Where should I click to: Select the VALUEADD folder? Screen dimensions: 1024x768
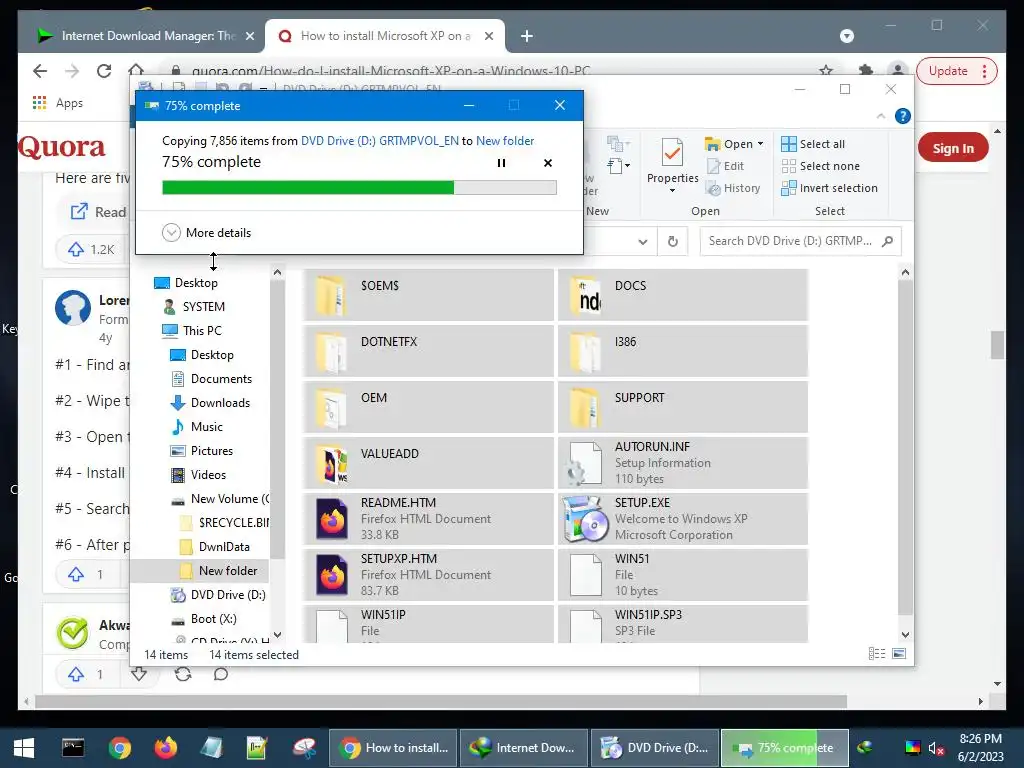(428, 463)
